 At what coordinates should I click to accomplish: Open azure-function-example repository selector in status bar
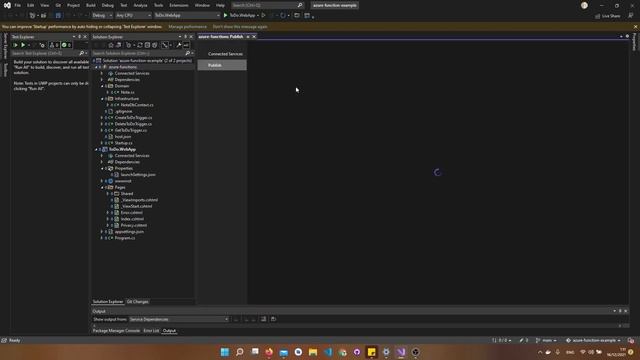[x=593, y=340]
